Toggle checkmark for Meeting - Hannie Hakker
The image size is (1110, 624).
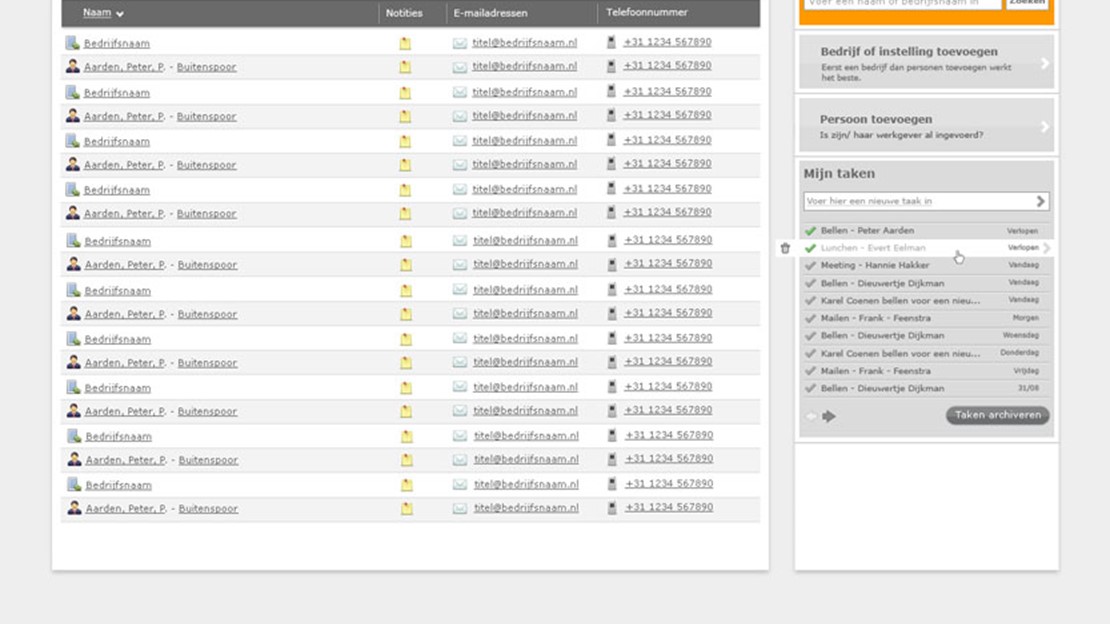[810, 266]
